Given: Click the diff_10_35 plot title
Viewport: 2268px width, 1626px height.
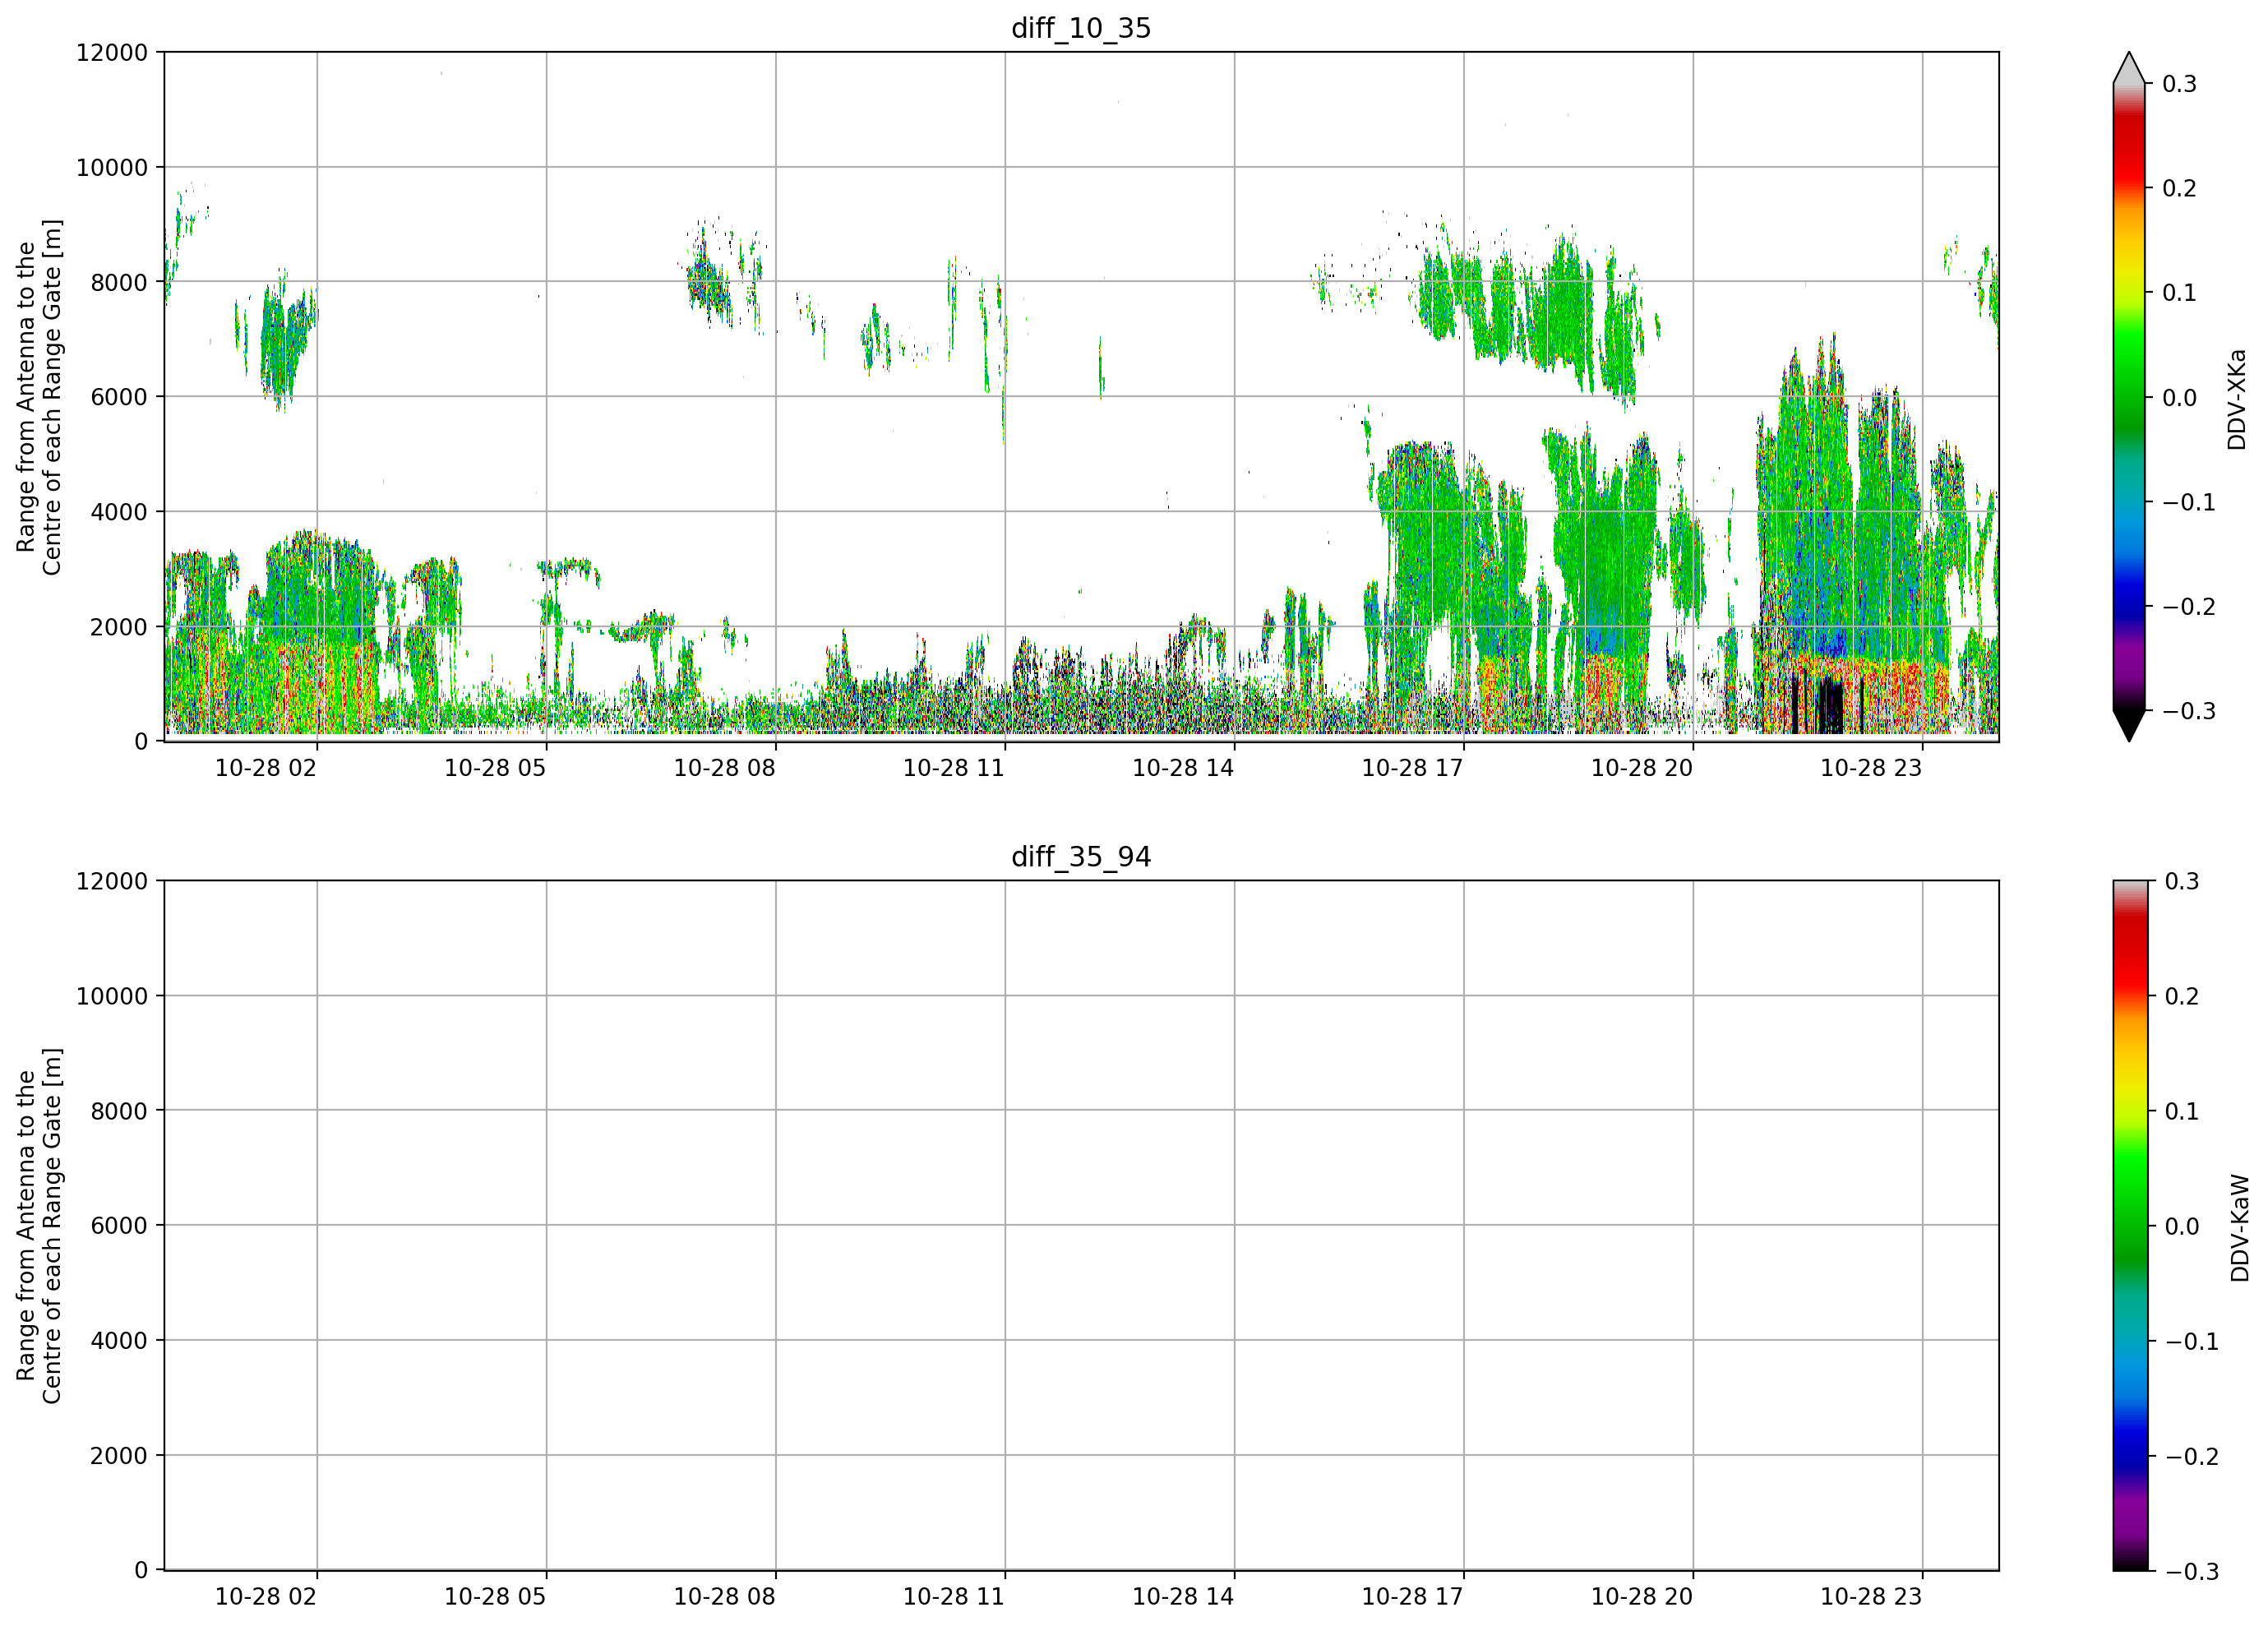Looking at the screenshot, I should click(1081, 28).
